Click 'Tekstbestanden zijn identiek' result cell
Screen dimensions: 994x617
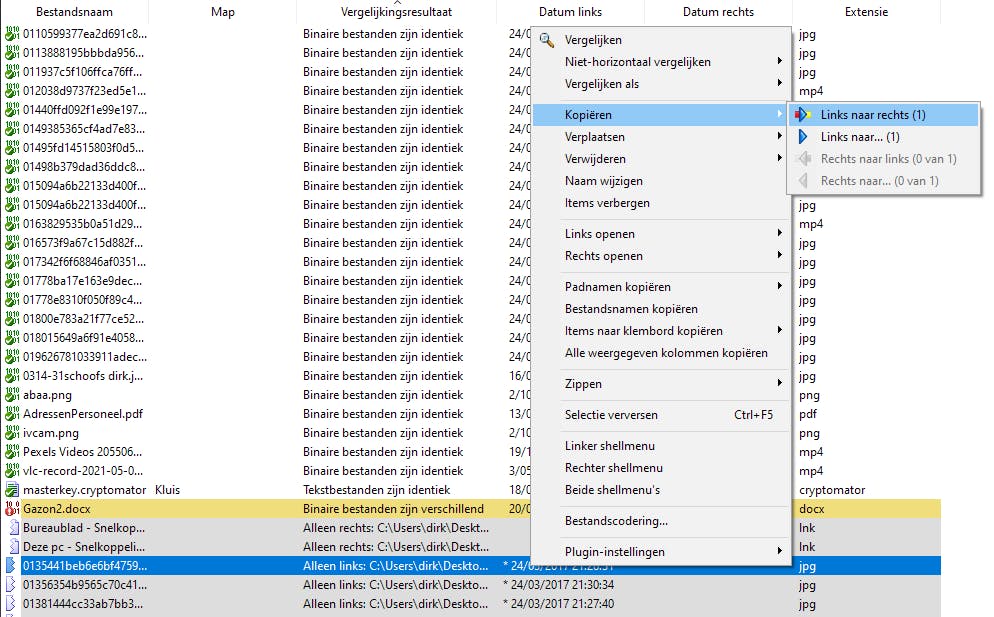[377, 490]
